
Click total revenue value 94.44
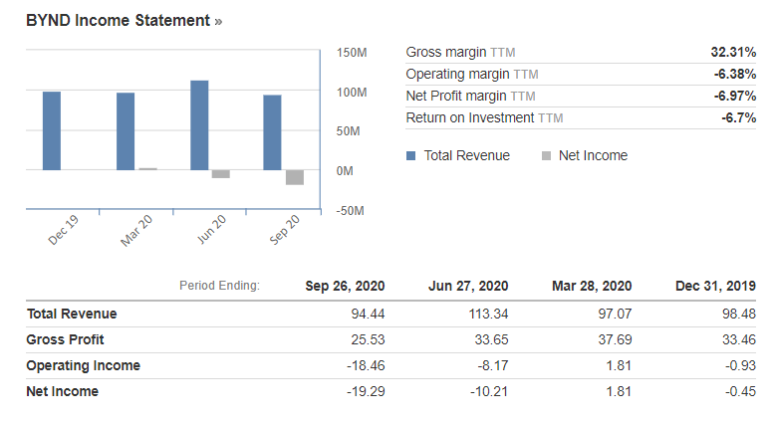click(368, 314)
